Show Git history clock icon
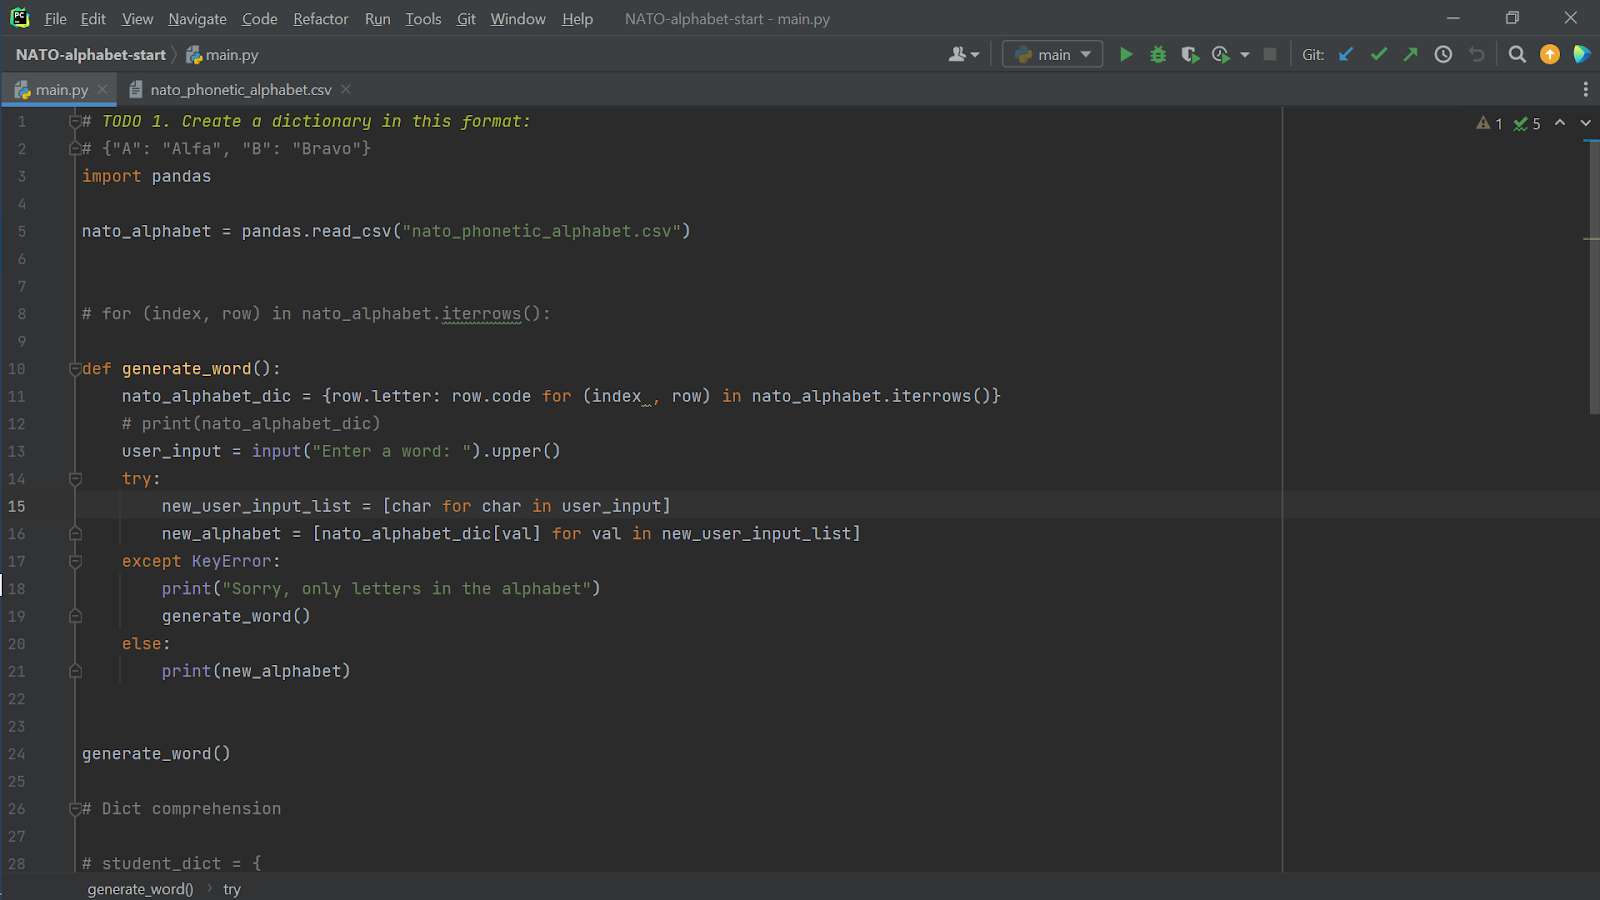 [x=1443, y=55]
